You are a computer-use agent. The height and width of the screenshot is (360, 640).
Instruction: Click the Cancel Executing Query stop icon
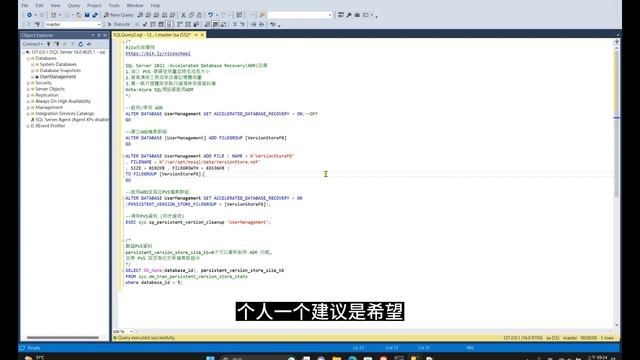[x=137, y=24]
